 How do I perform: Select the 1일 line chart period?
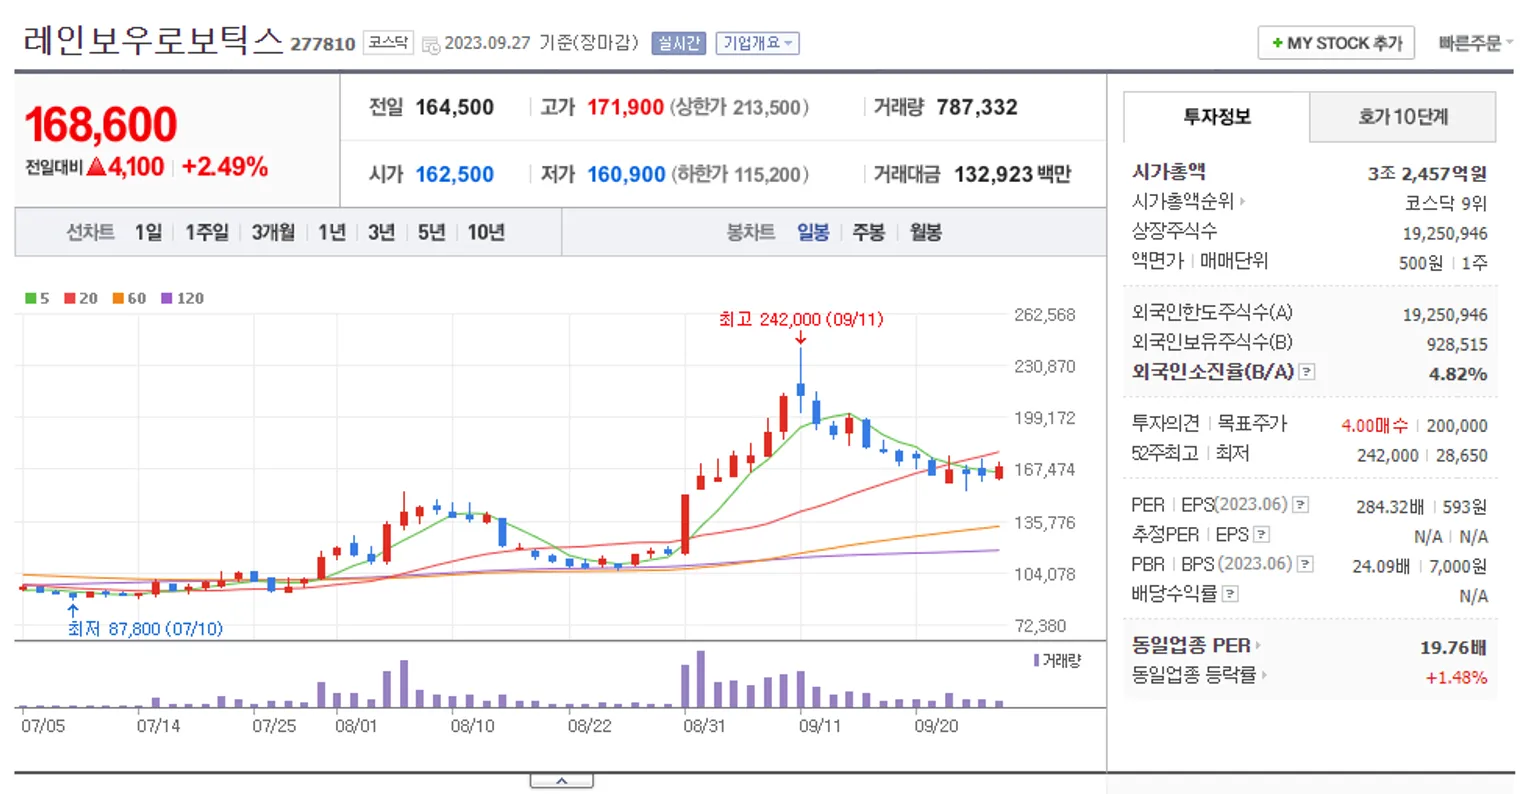pyautogui.click(x=148, y=232)
